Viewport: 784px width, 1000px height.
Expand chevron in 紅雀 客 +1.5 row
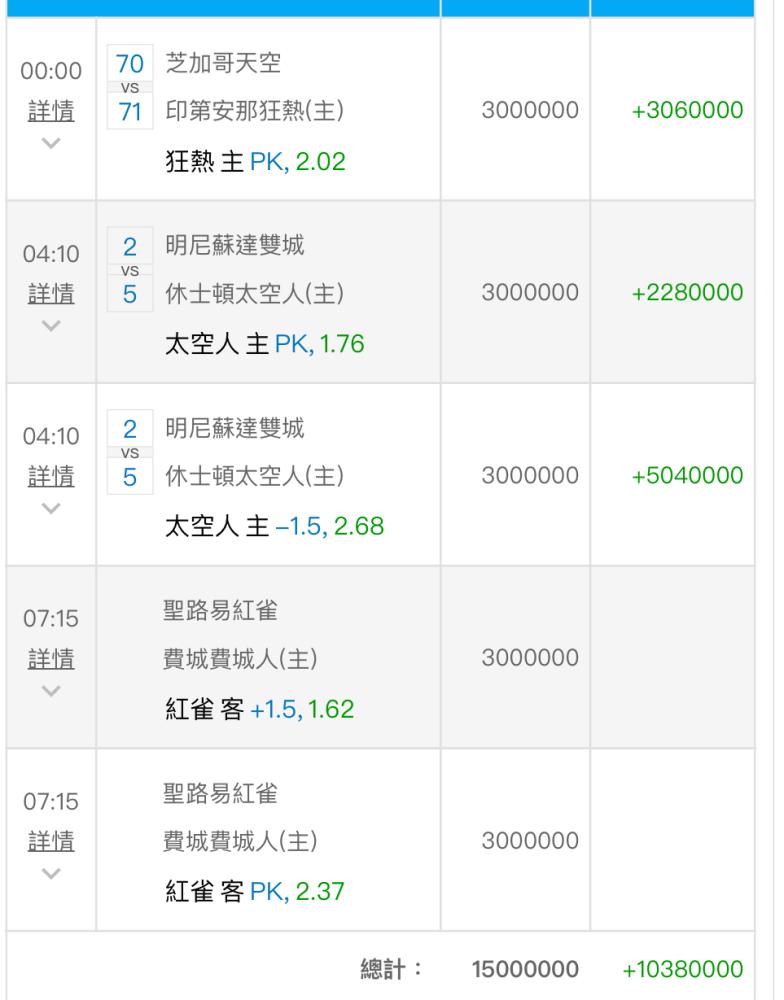point(51,691)
